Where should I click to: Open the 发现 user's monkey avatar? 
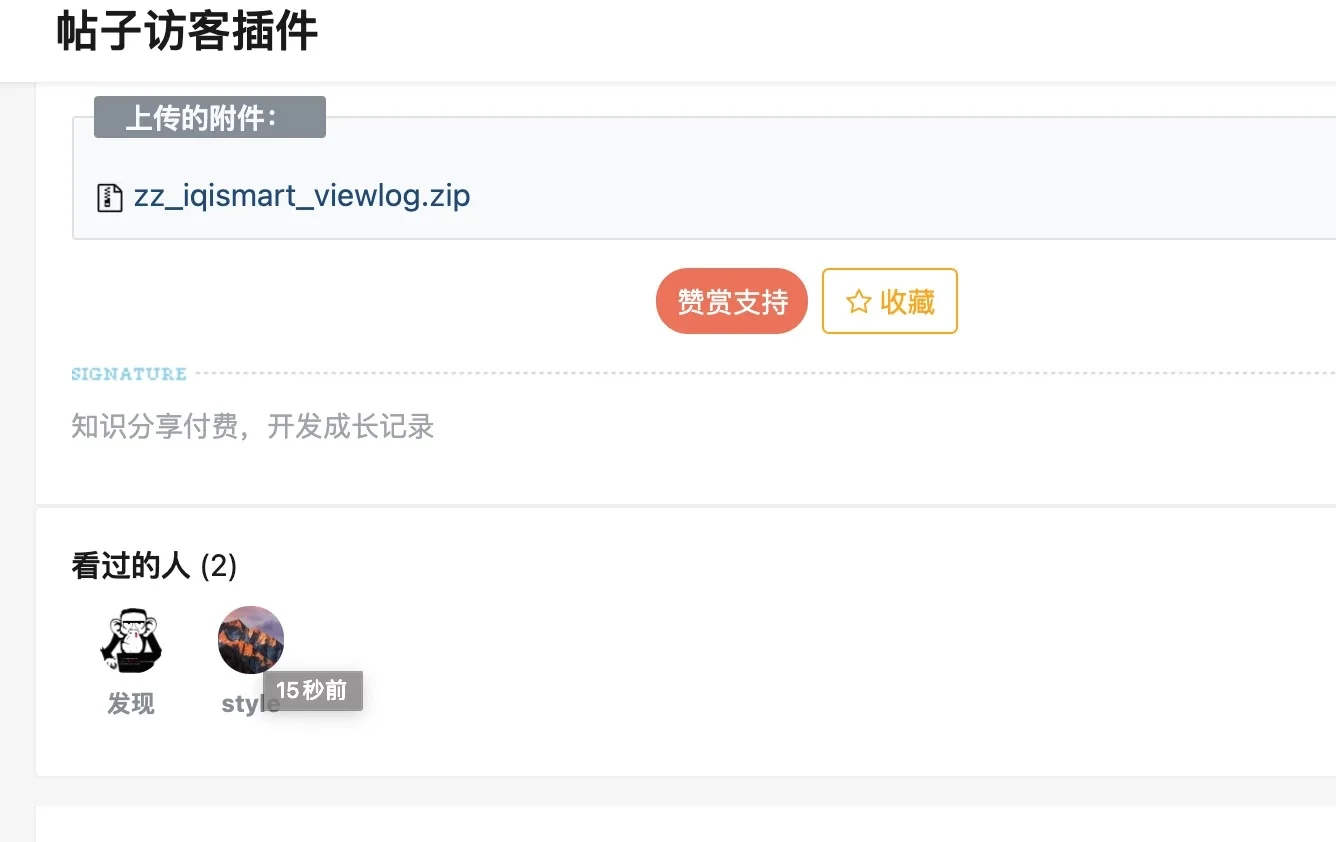click(x=131, y=640)
